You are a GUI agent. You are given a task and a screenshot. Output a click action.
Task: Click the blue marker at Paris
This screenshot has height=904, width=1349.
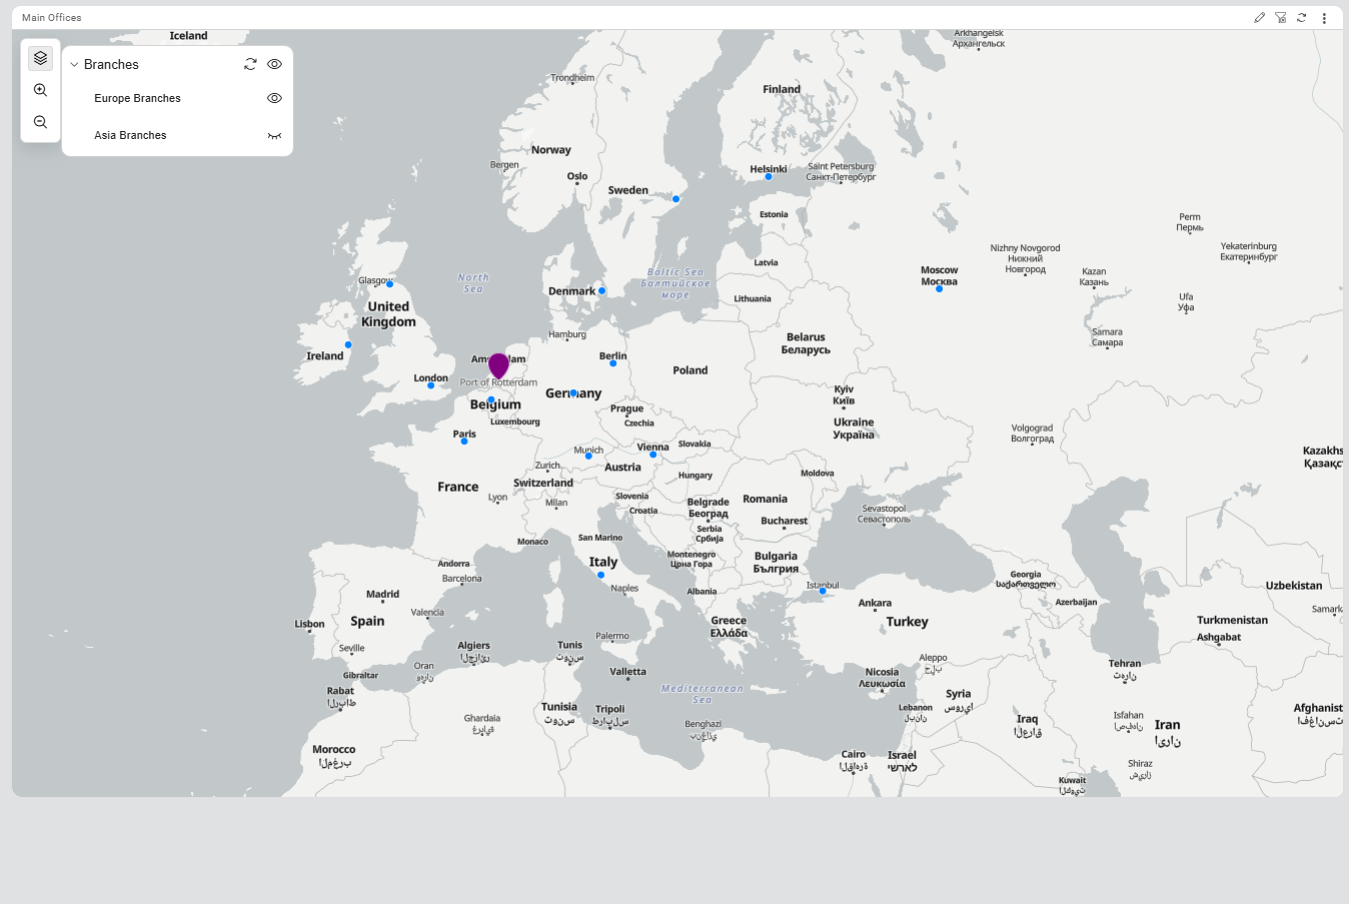[x=464, y=441]
